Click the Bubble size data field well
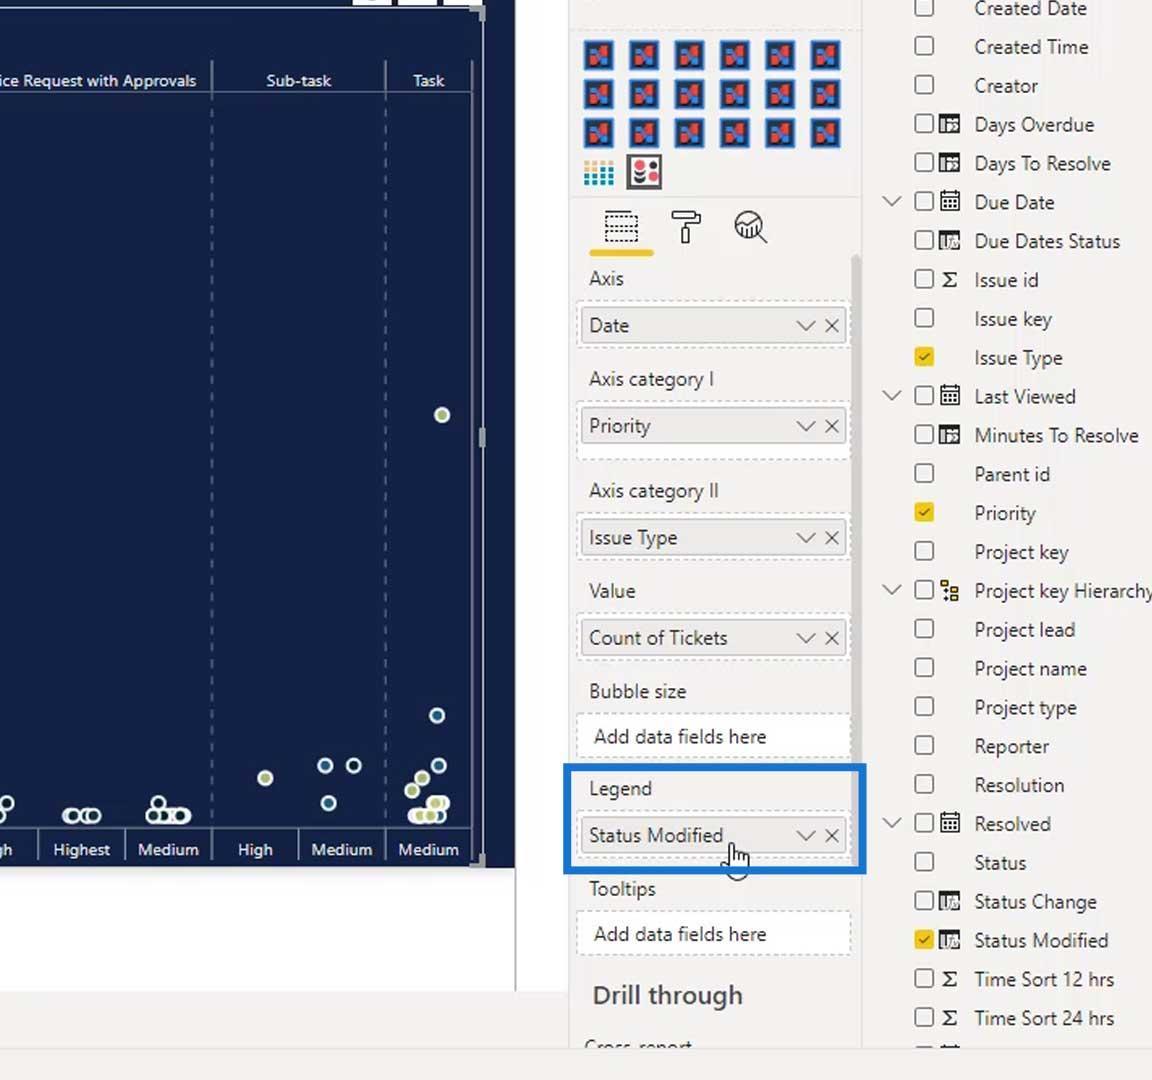The width and height of the screenshot is (1152, 1080). click(713, 736)
